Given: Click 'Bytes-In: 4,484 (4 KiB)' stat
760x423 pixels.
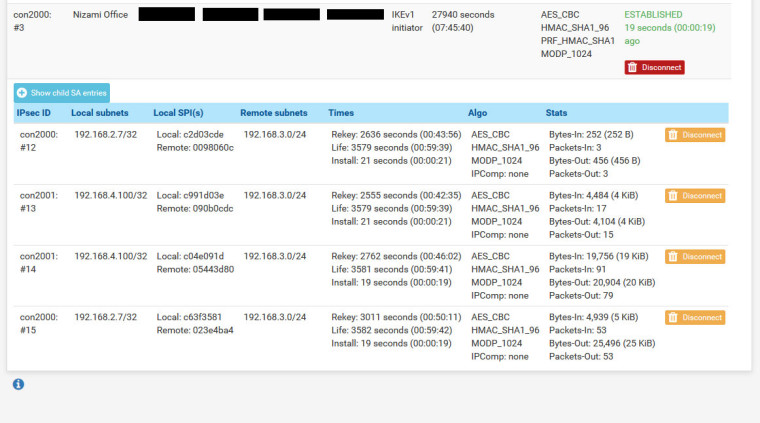Looking at the screenshot, I should [594, 195].
